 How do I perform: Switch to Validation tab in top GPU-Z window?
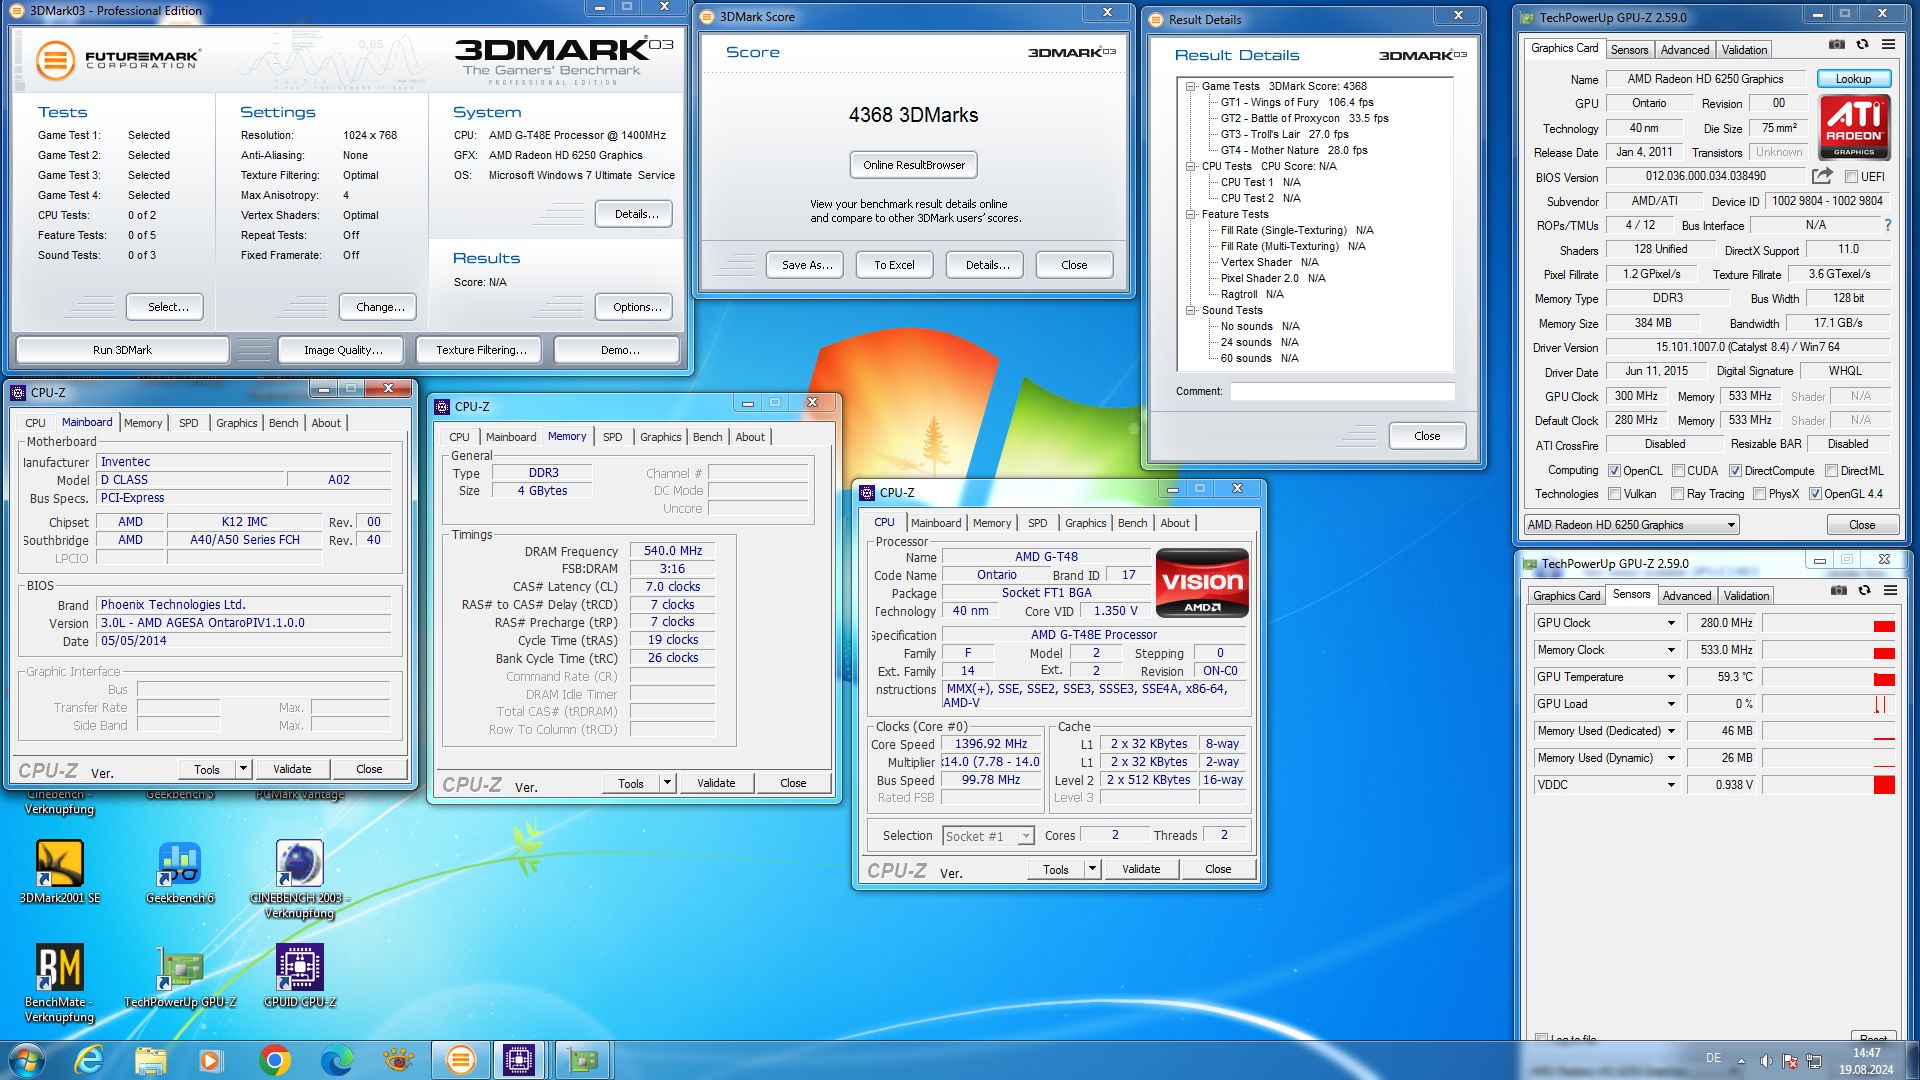(1744, 50)
